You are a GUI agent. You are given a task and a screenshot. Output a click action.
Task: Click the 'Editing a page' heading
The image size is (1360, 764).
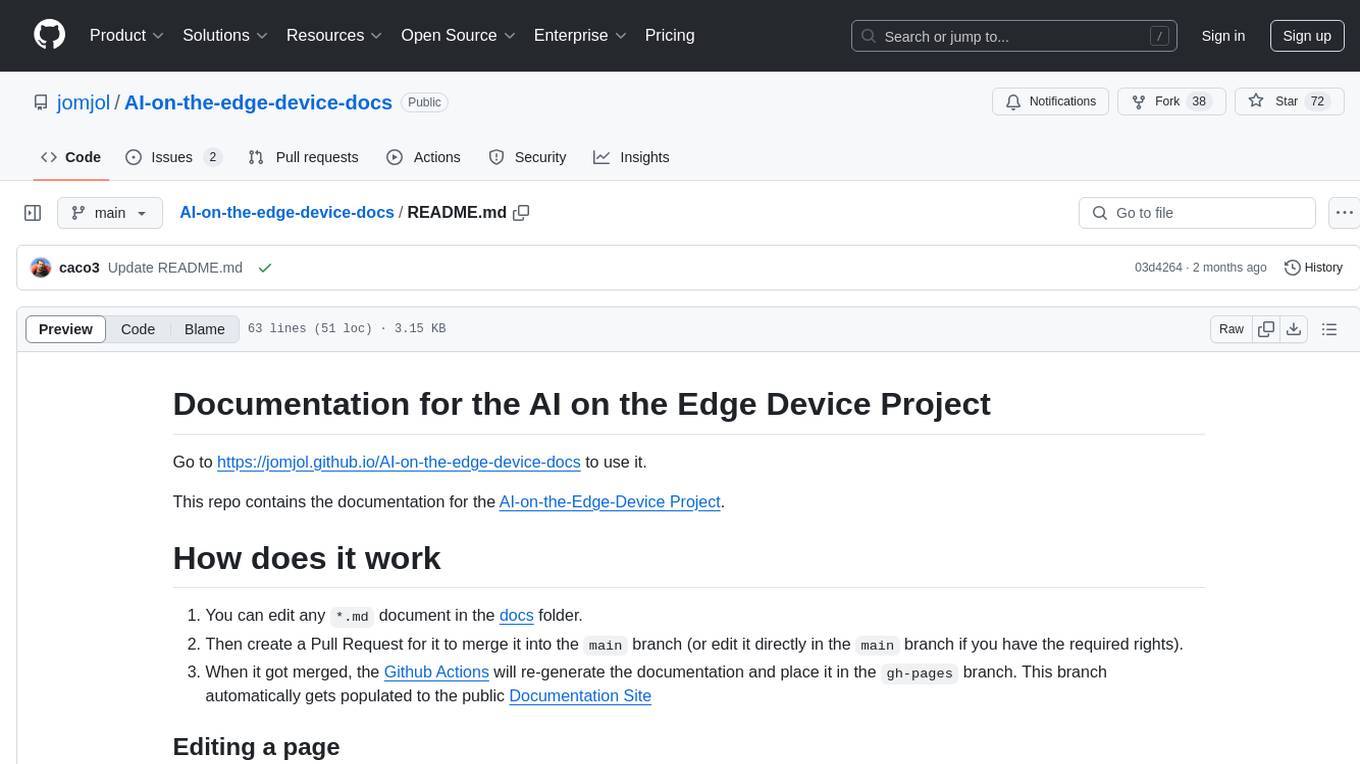[256, 747]
